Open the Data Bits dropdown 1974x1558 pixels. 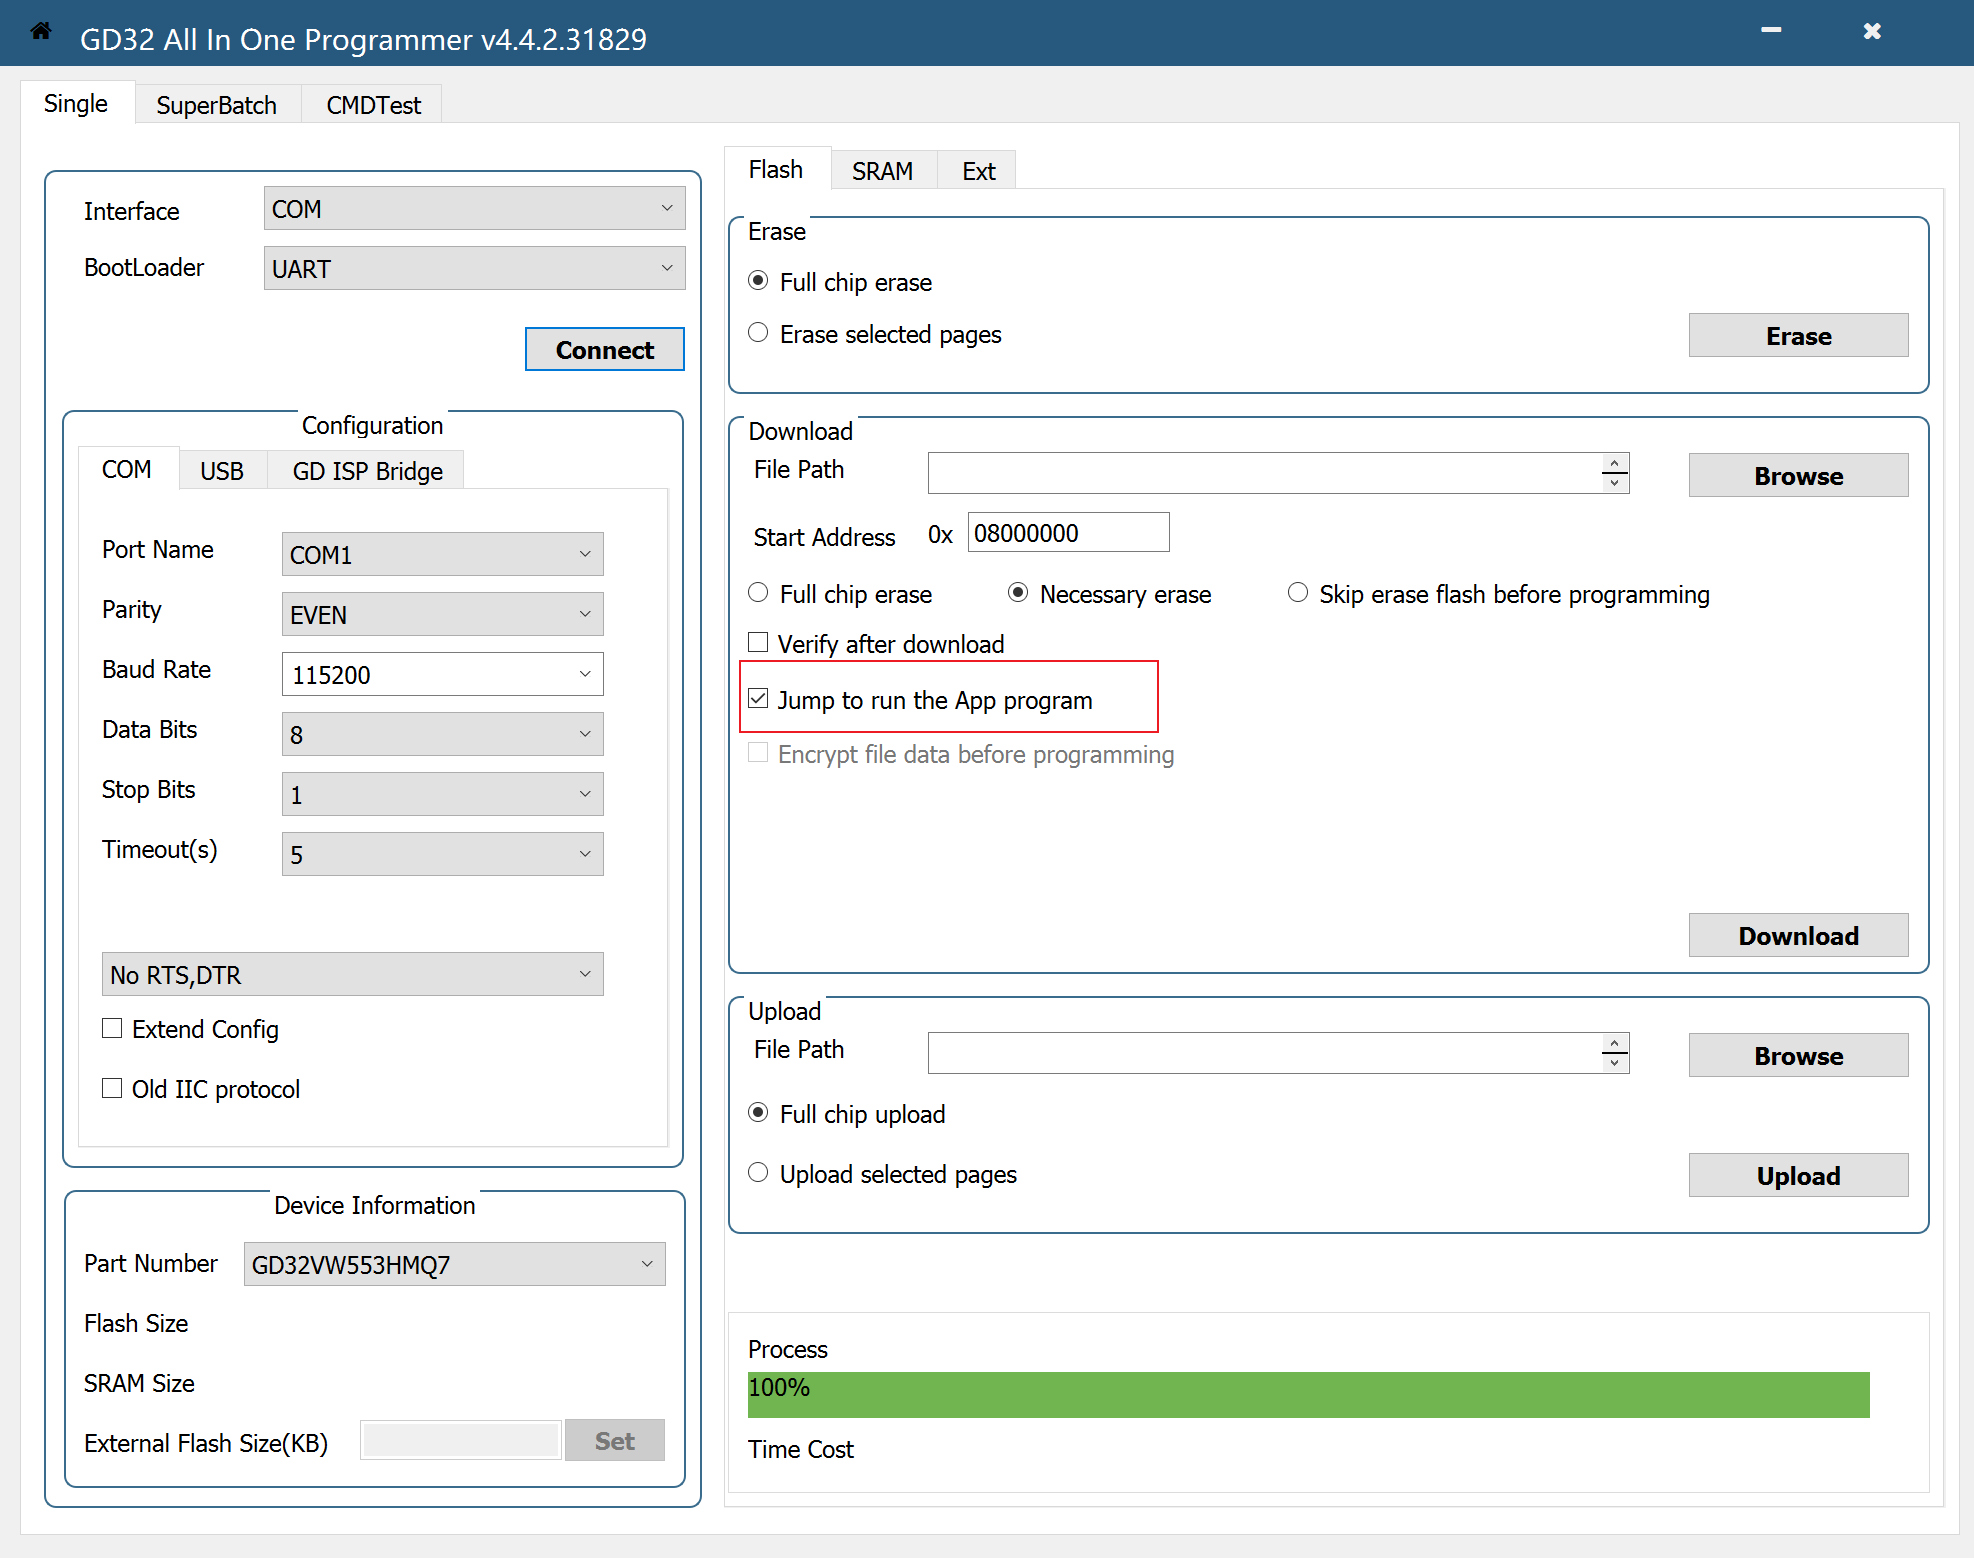click(442, 734)
